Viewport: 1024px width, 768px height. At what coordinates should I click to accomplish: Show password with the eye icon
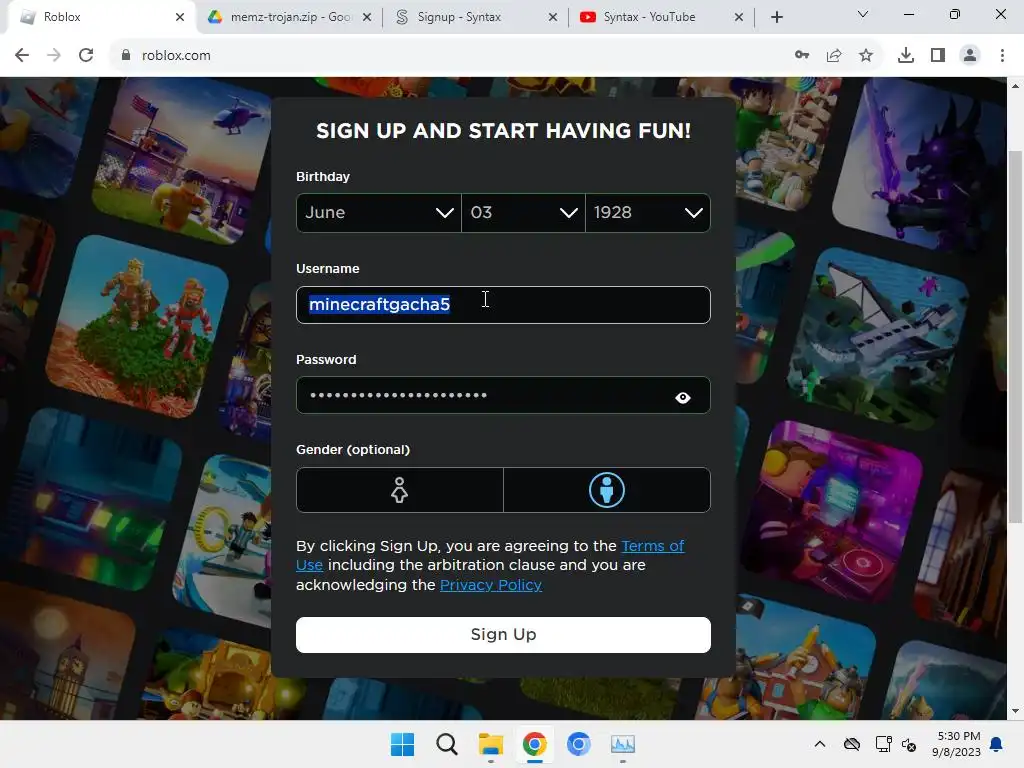[682, 397]
